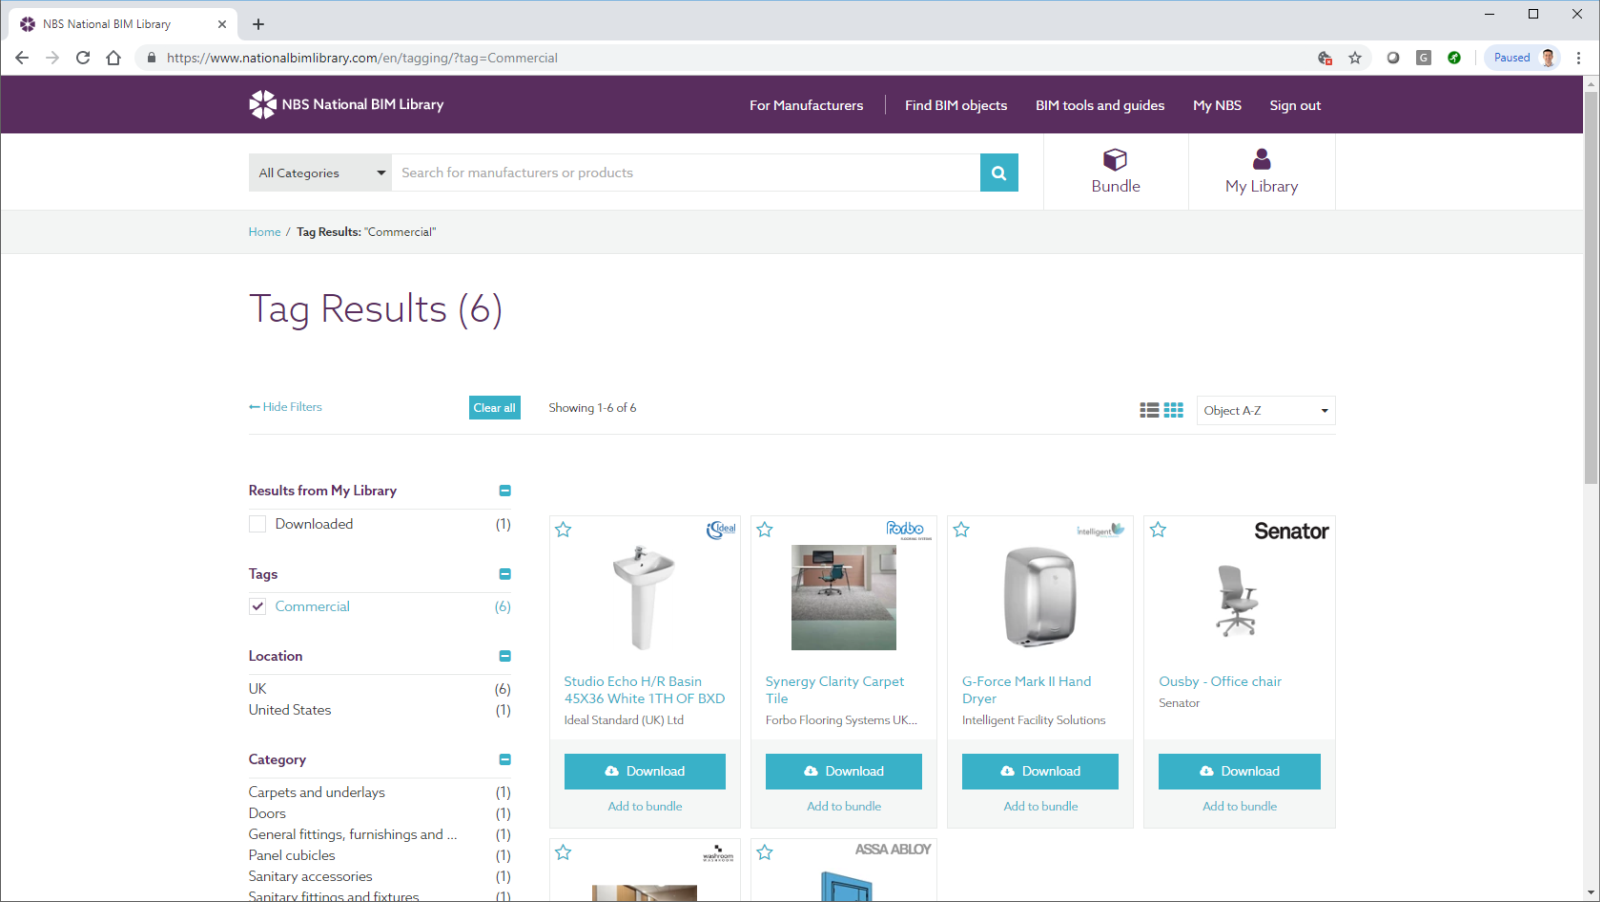Collapse the Location filter section
The width and height of the screenshot is (1600, 902).
click(505, 656)
